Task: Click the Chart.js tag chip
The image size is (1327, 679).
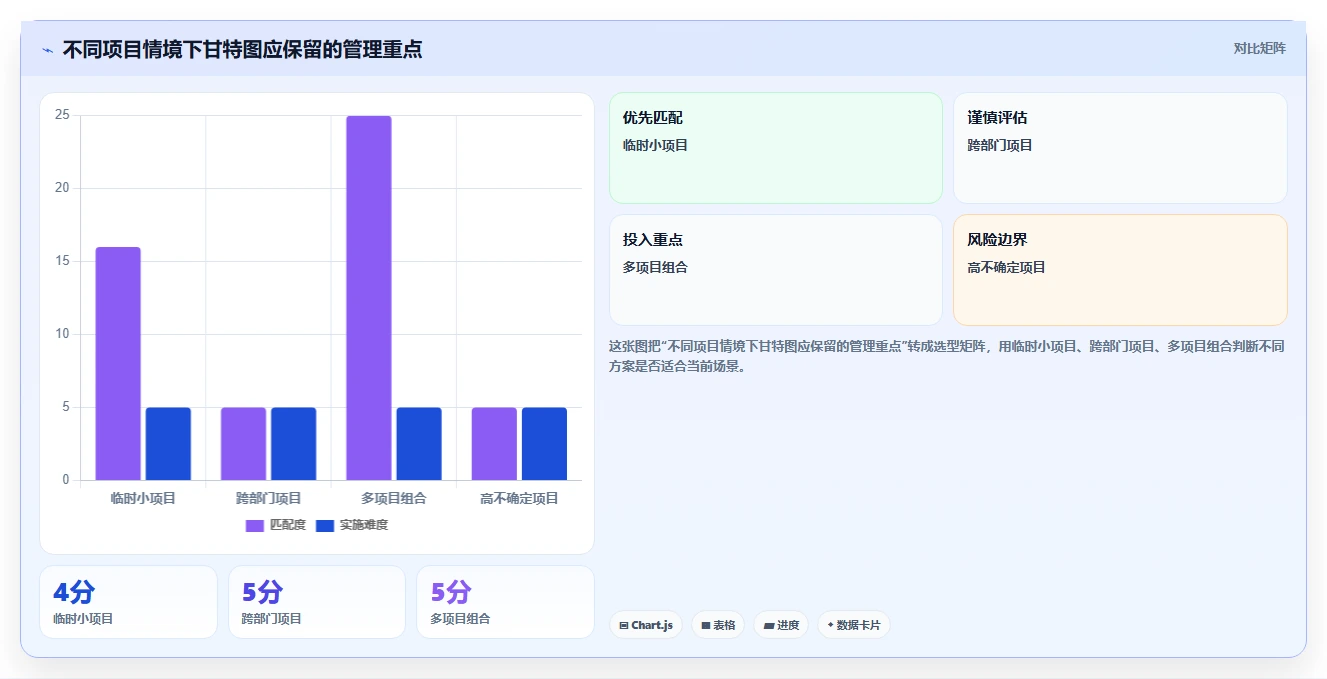Action: tap(646, 625)
